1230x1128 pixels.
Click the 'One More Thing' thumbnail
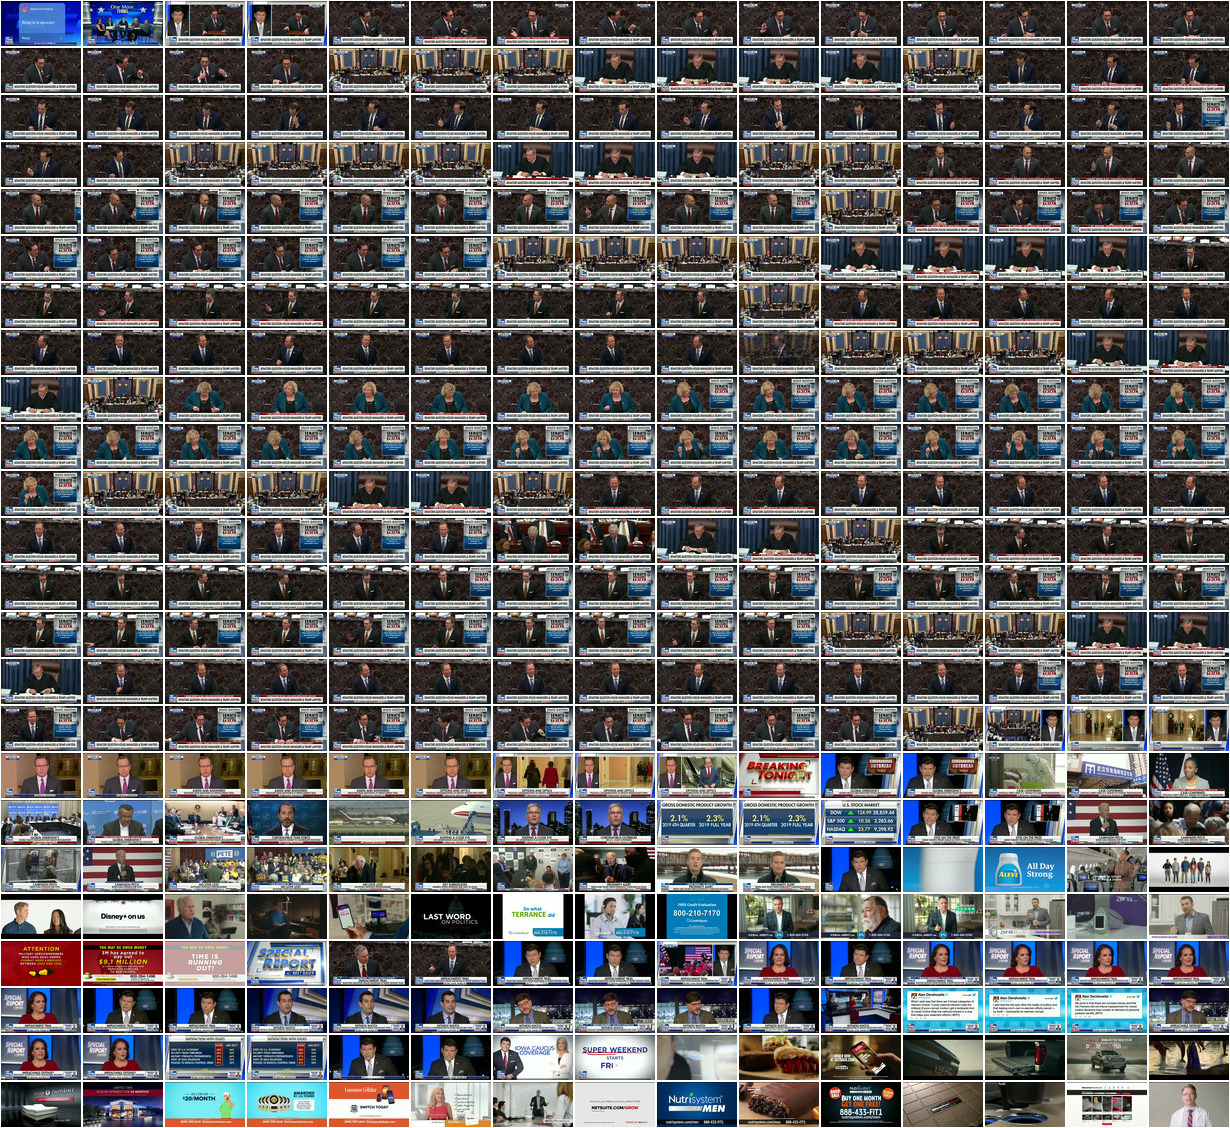(122, 23)
